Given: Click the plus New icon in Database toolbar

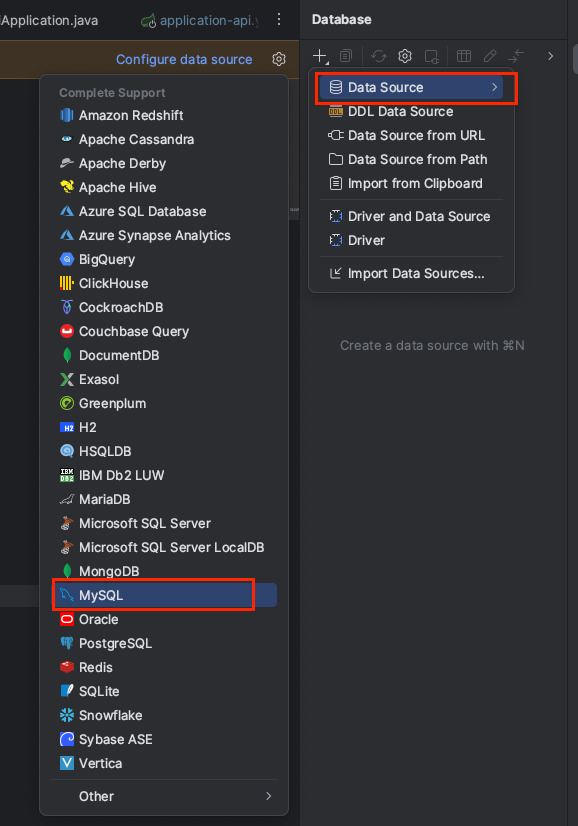Looking at the screenshot, I should pos(320,56).
